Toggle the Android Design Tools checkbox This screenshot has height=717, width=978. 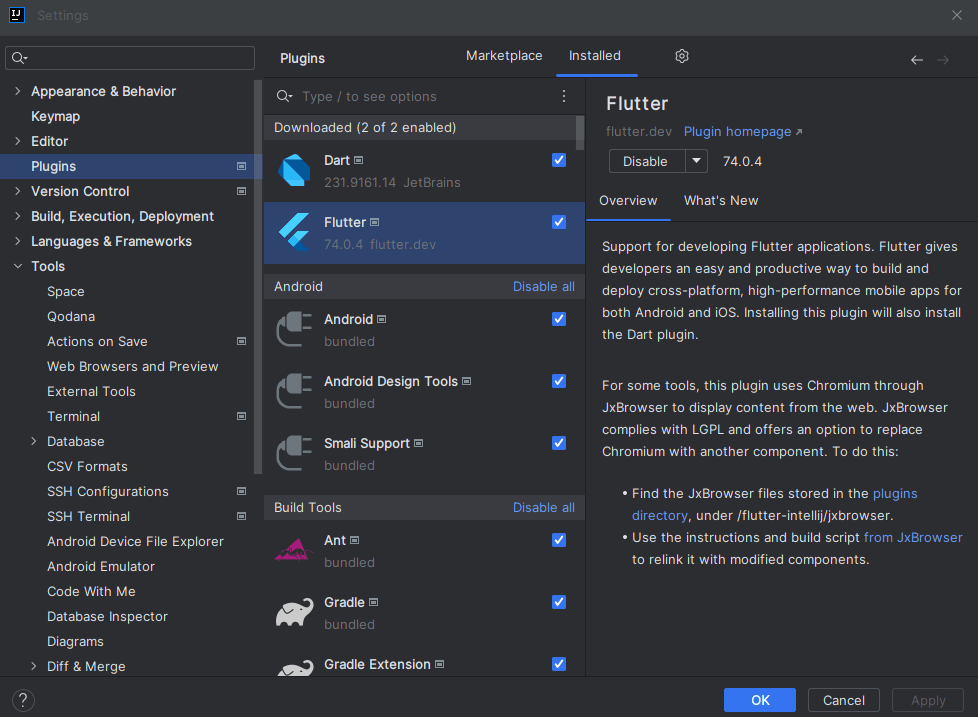tap(558, 381)
